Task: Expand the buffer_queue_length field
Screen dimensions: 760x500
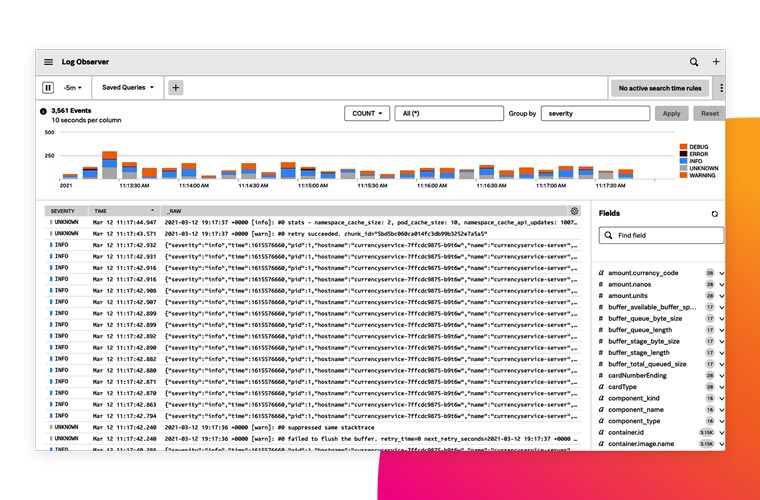Action: 722,330
